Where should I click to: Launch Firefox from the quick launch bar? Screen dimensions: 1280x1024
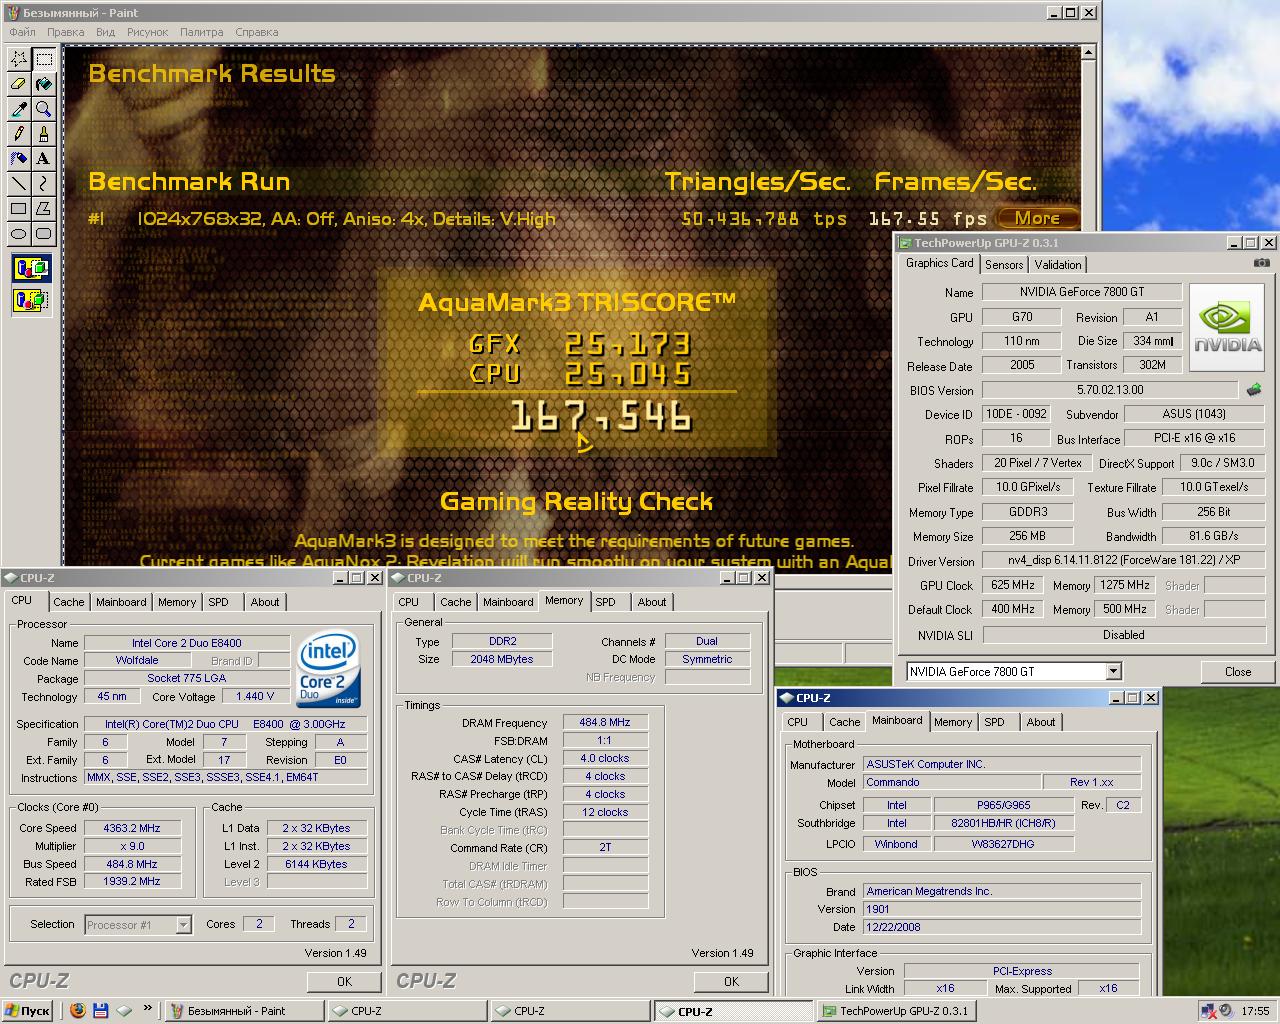(x=78, y=1011)
